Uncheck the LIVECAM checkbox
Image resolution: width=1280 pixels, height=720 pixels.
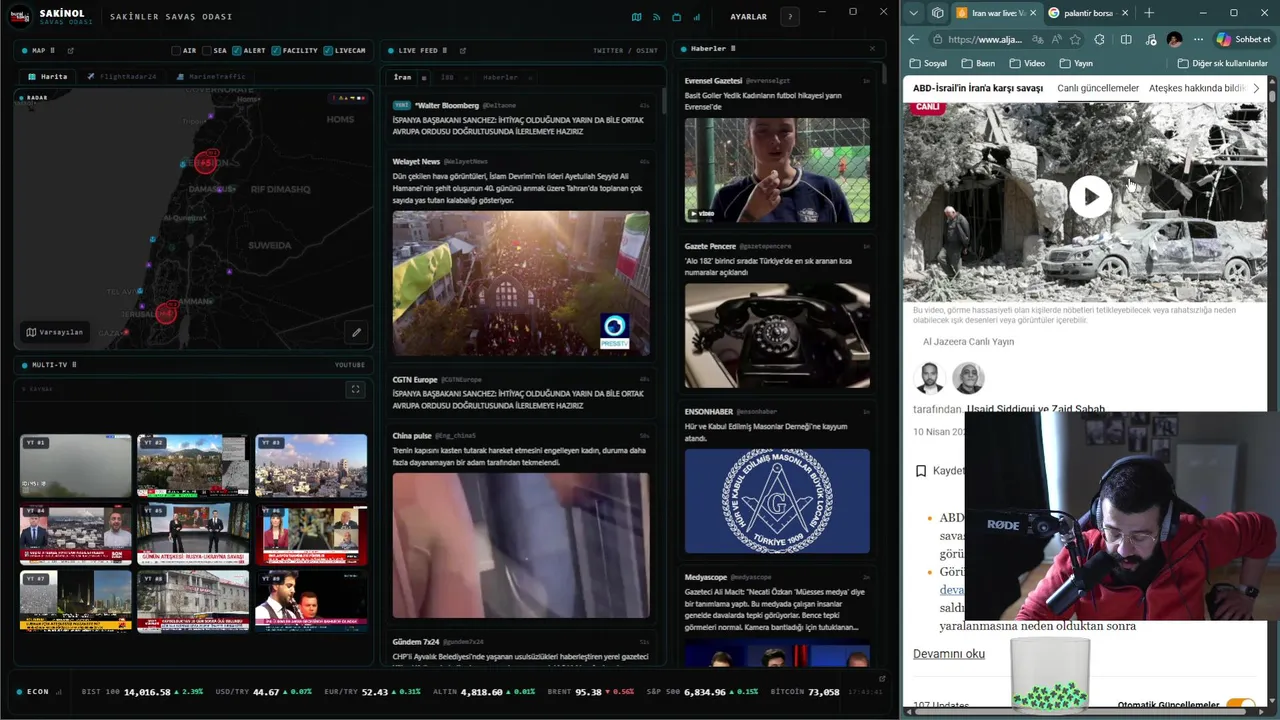pos(329,50)
